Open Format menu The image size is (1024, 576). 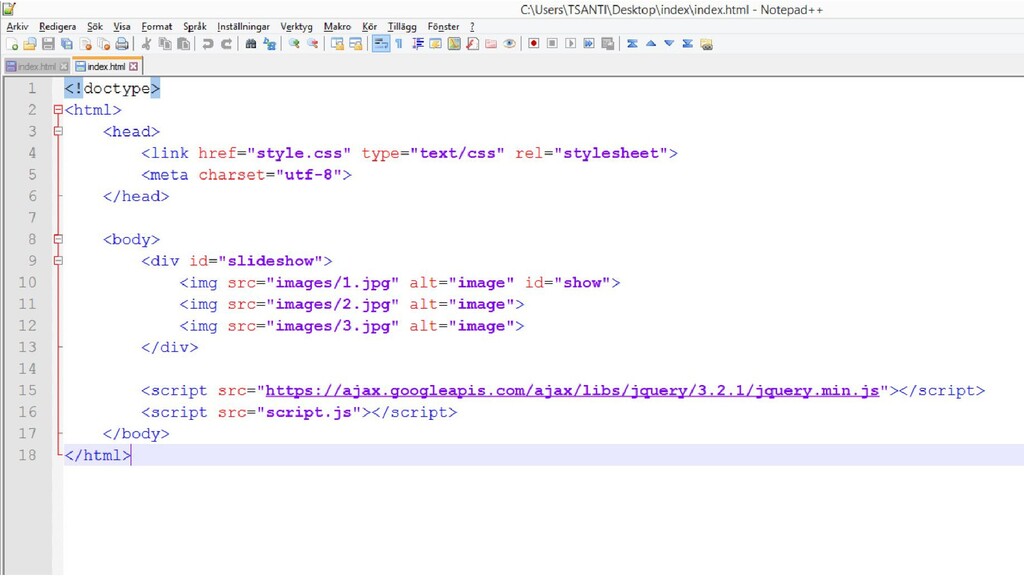tap(157, 27)
